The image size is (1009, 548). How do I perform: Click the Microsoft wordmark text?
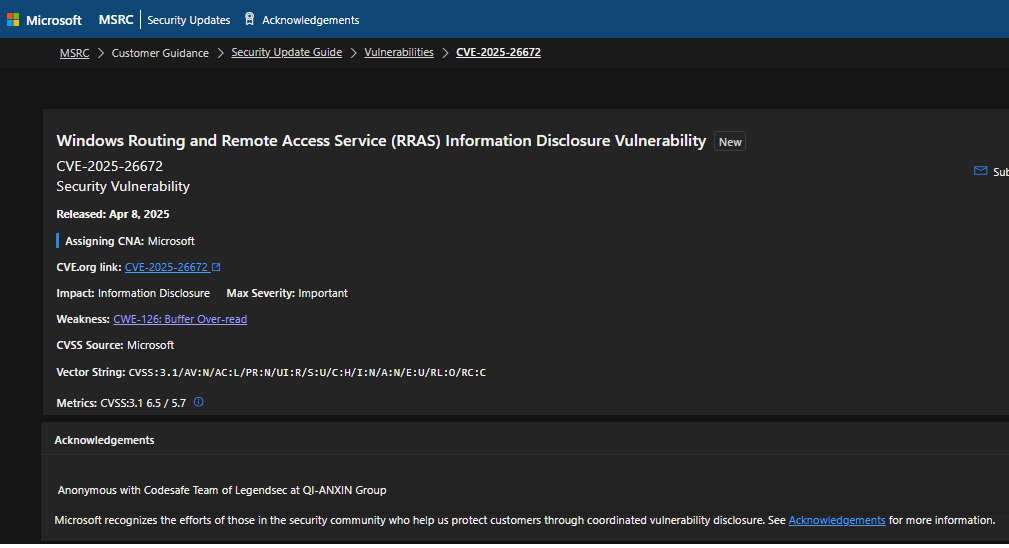(x=54, y=20)
